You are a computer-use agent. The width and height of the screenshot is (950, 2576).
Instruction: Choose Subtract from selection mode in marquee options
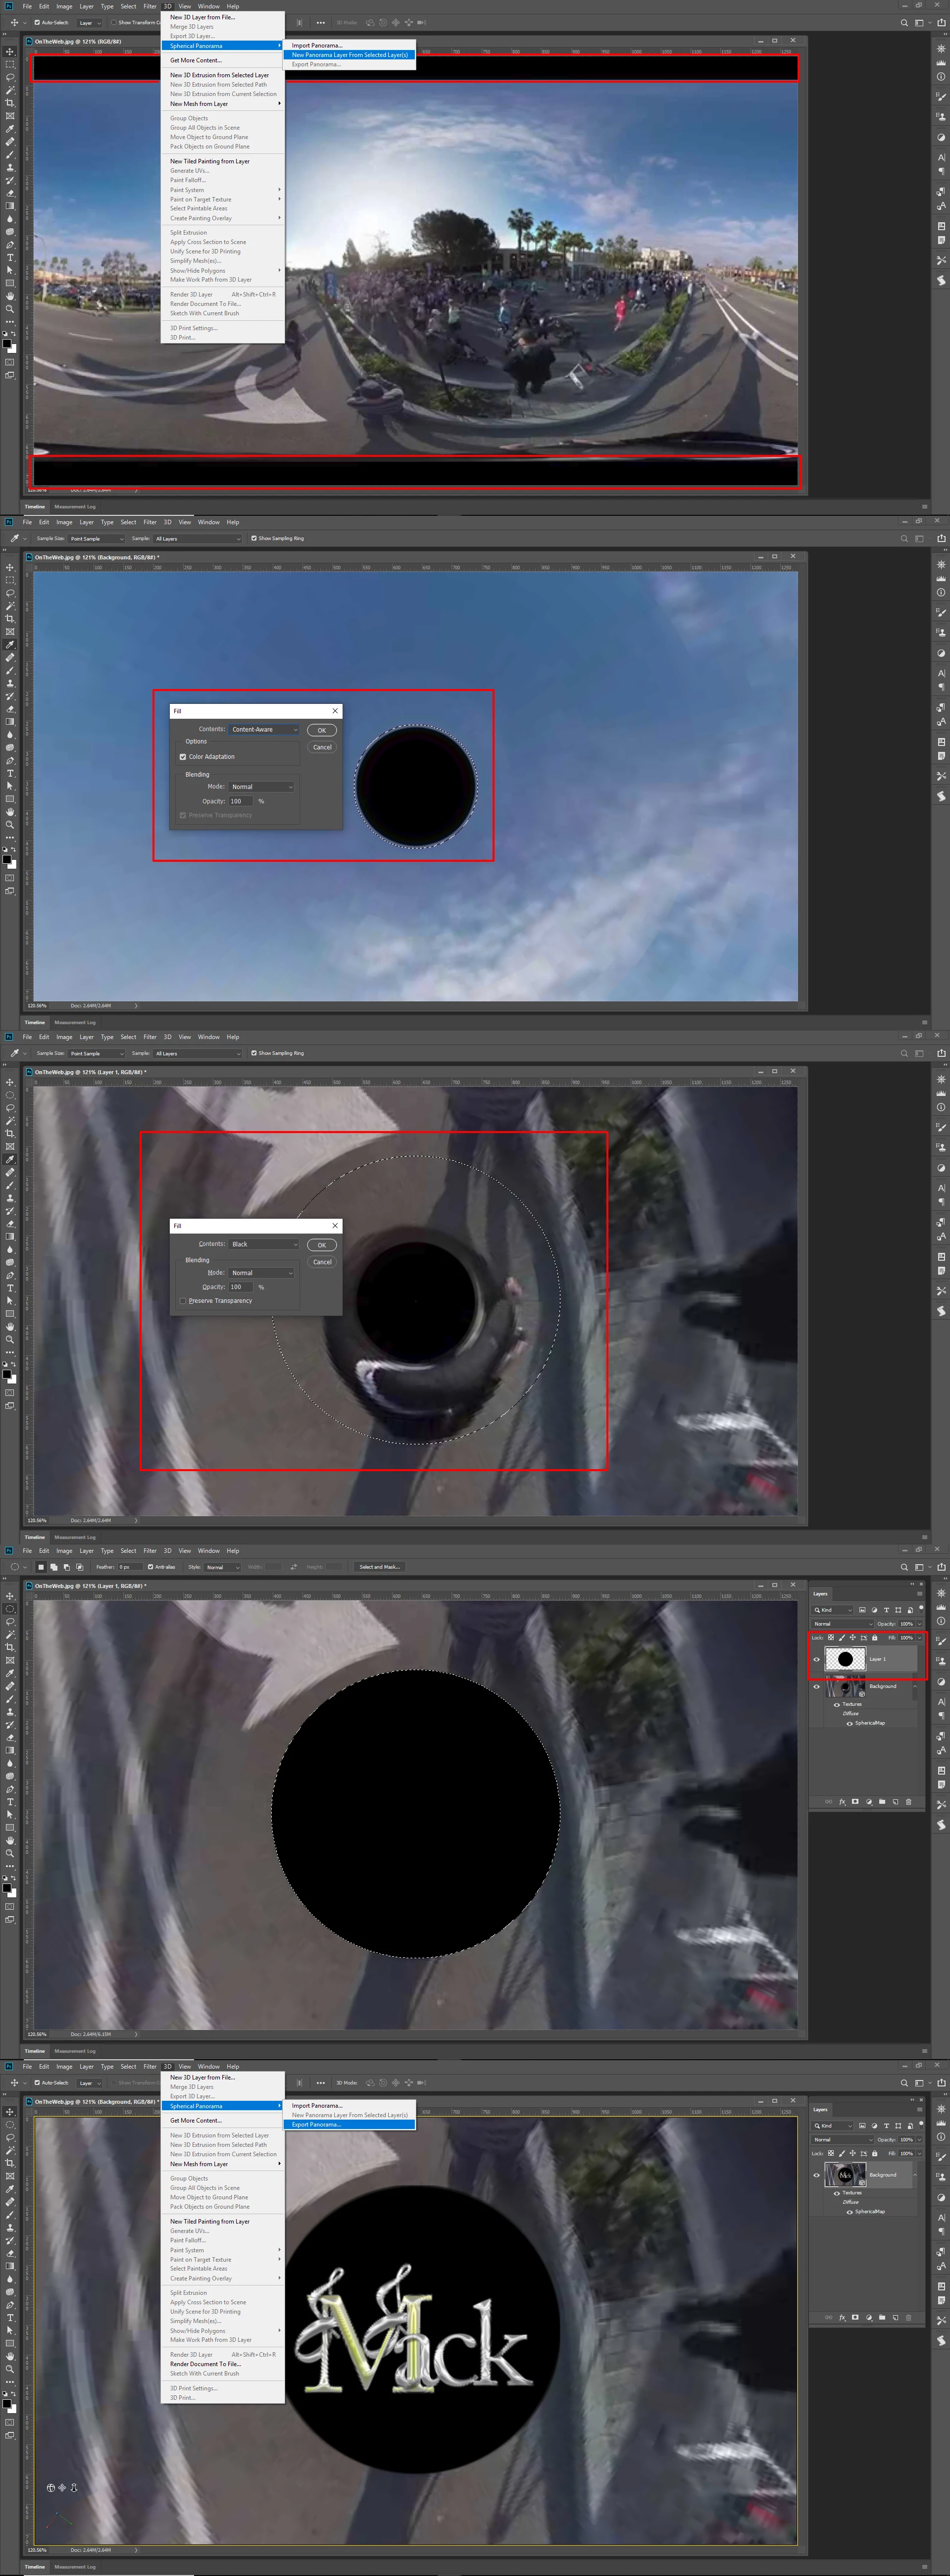coord(66,1567)
